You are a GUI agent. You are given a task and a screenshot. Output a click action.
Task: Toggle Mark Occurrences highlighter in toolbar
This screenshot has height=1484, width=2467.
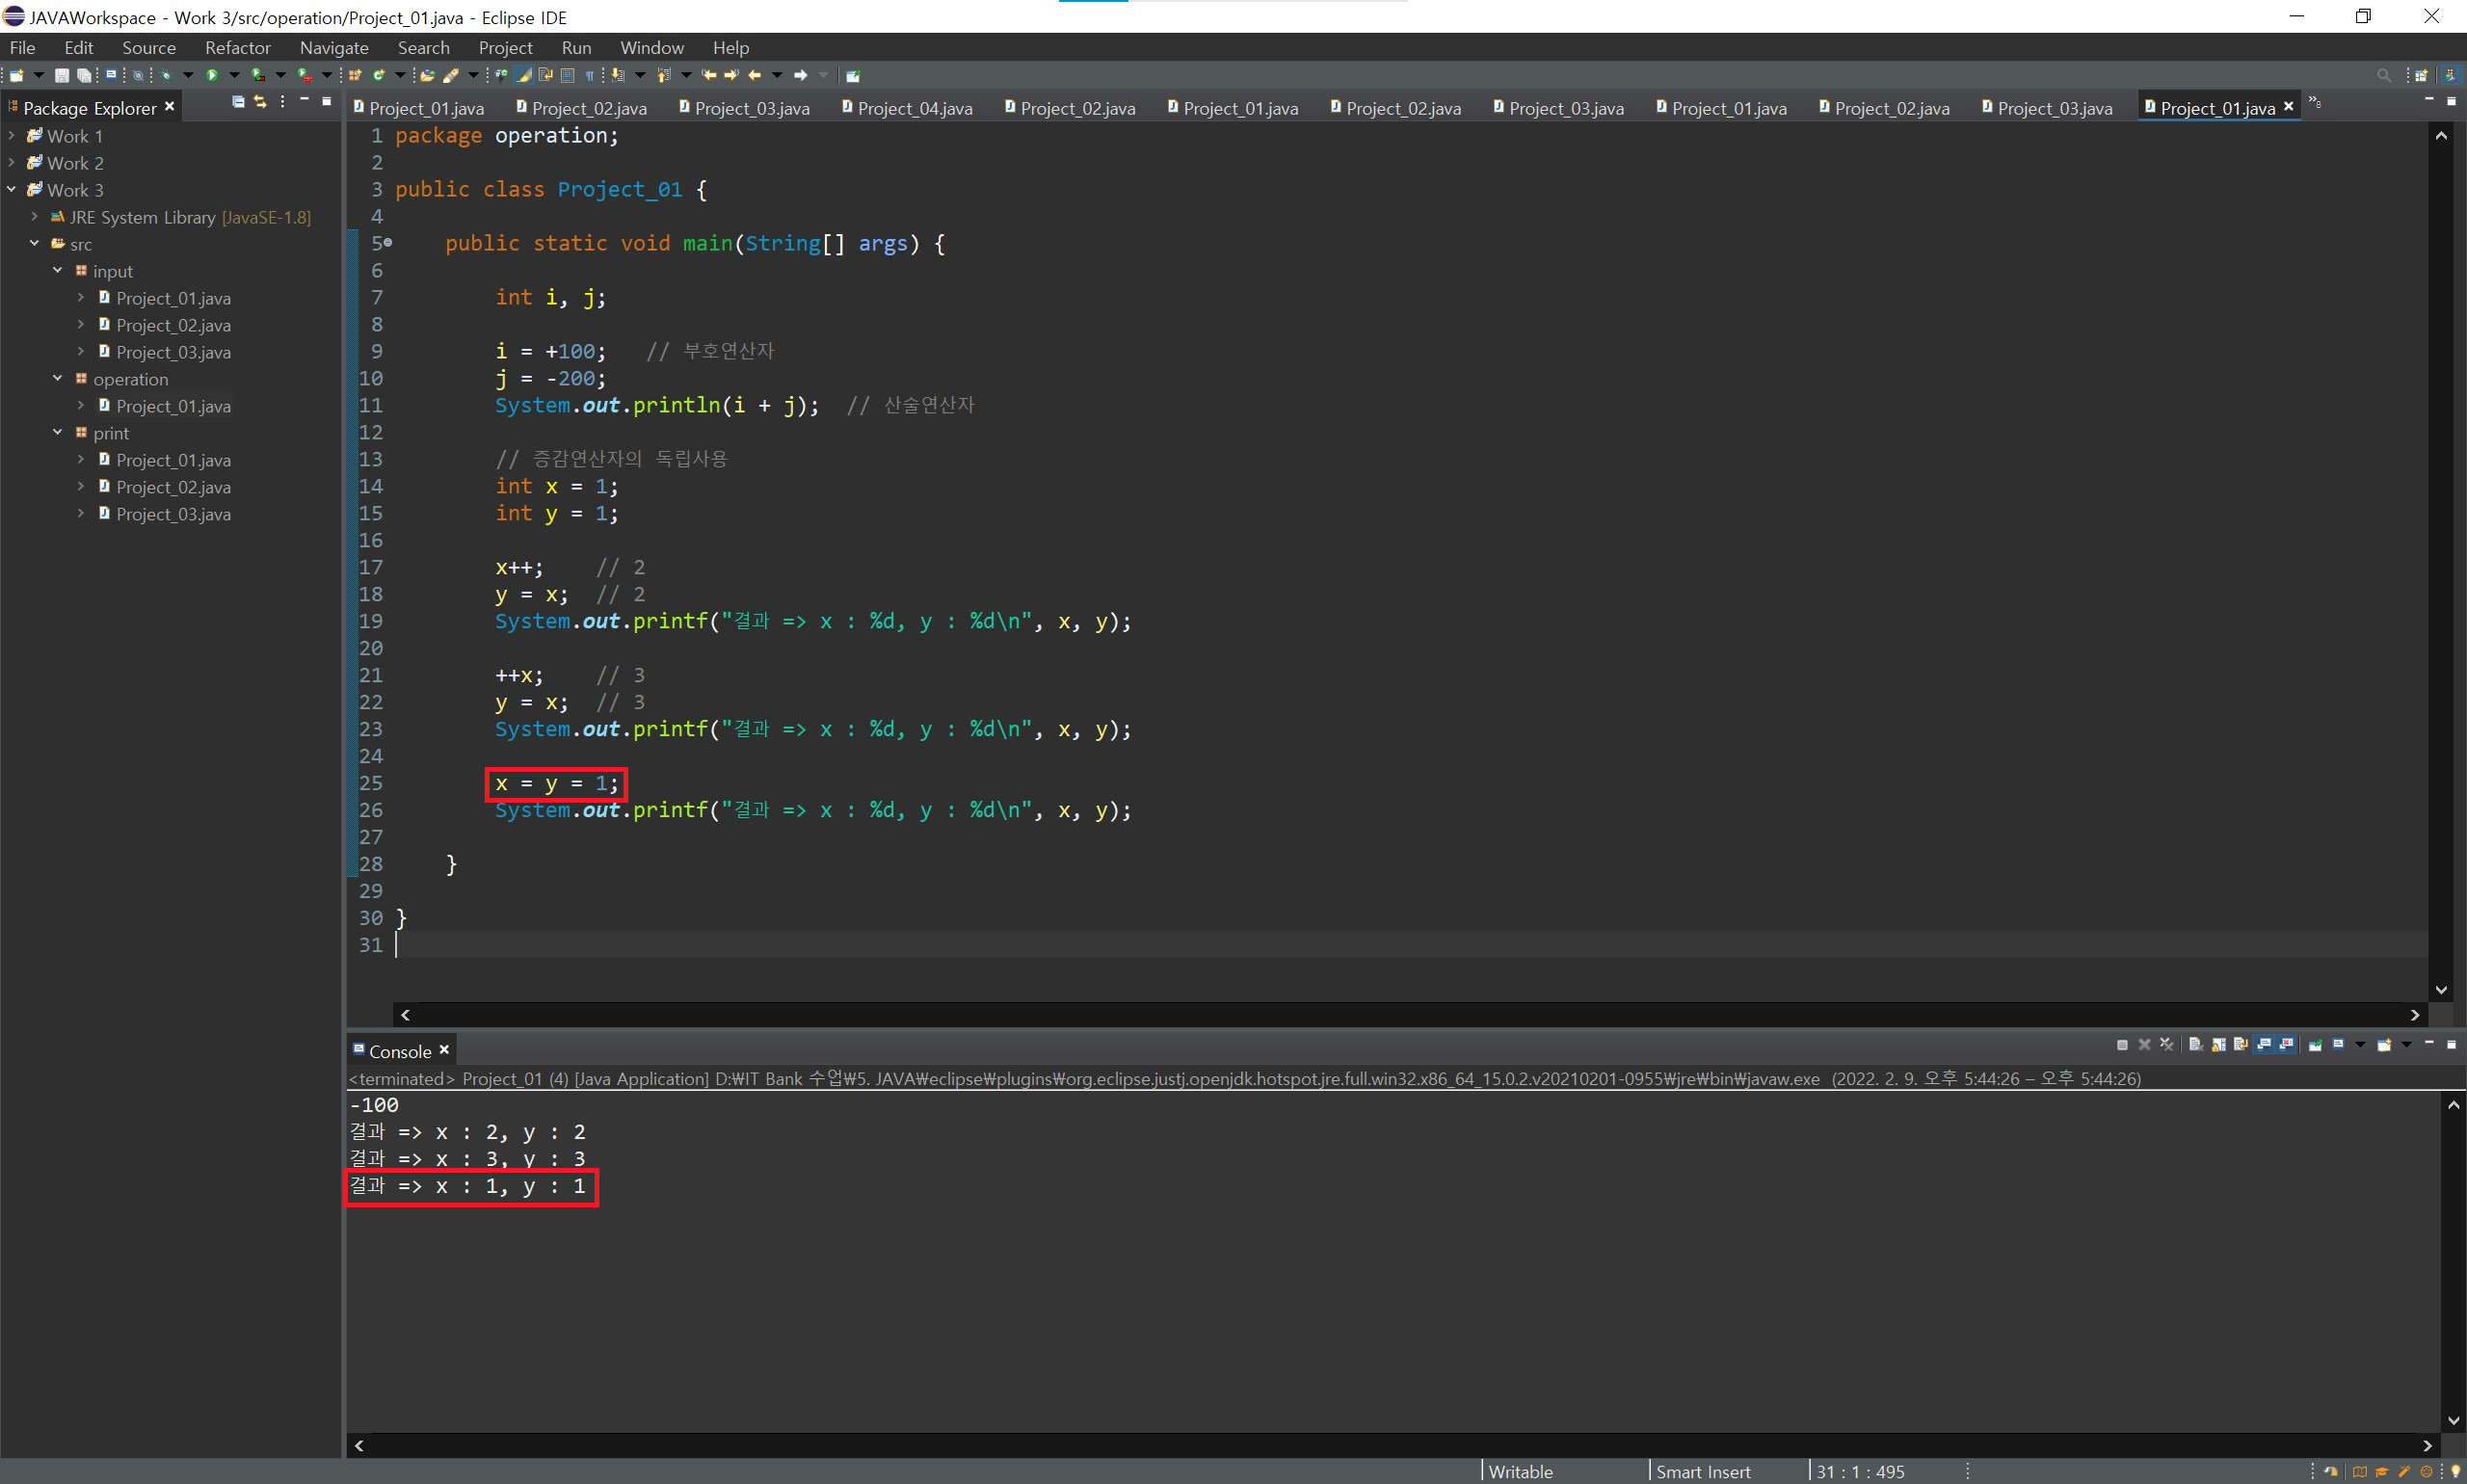click(524, 75)
